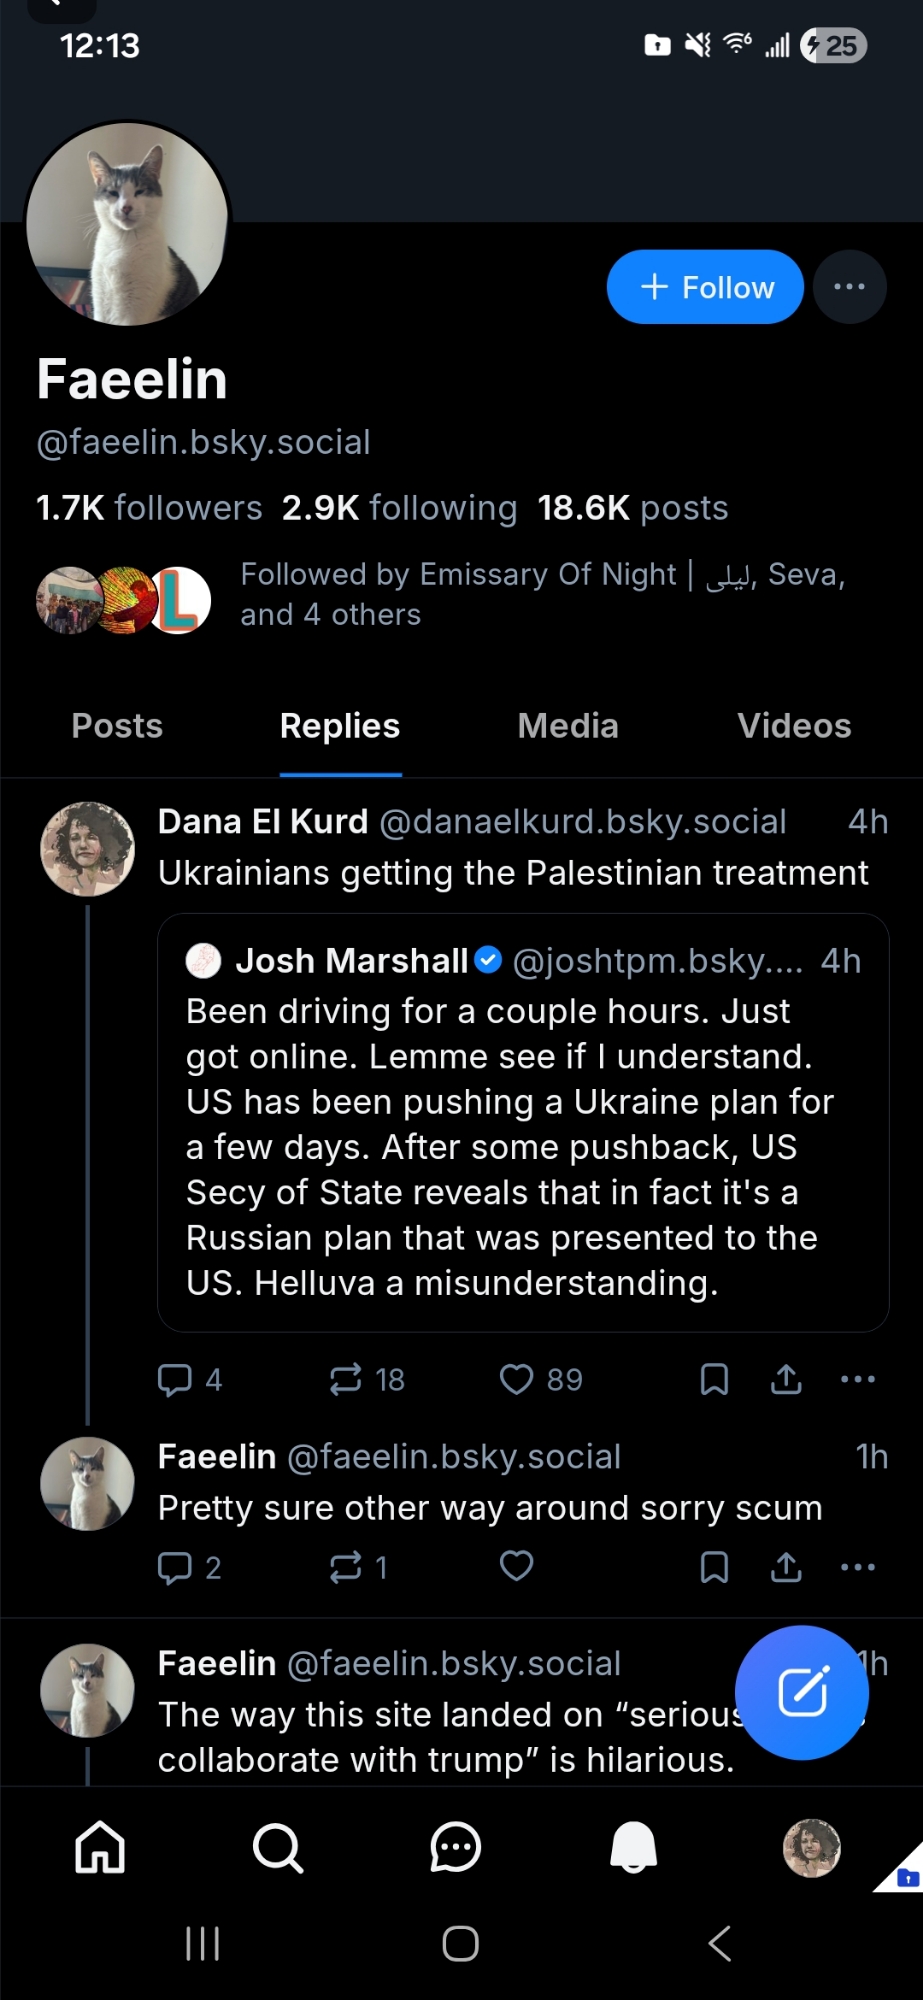Open the Videos tab
Viewport: 923px width, 2000px height.
[x=794, y=726]
